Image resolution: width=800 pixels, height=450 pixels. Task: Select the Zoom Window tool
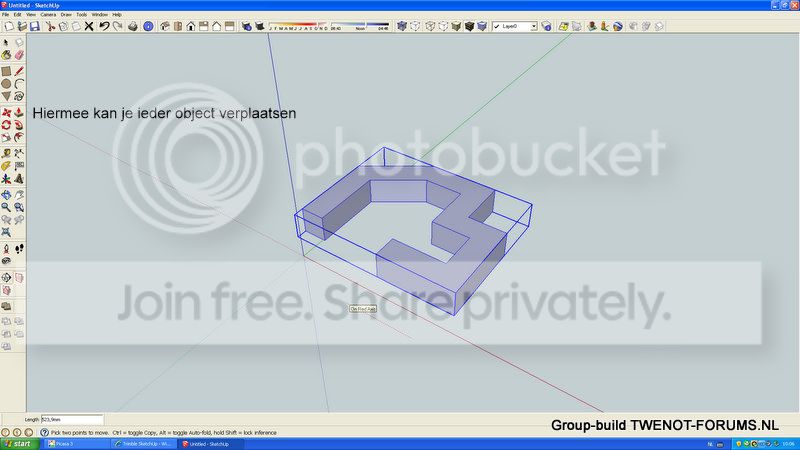(x=19, y=207)
